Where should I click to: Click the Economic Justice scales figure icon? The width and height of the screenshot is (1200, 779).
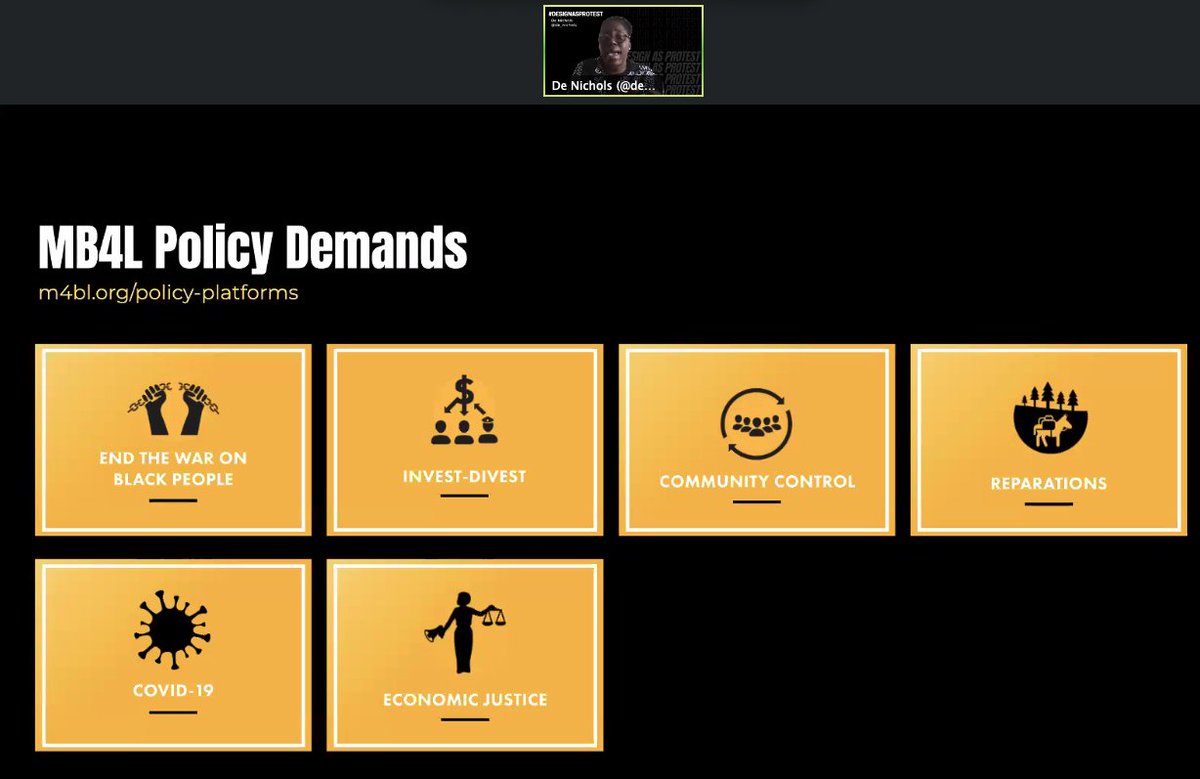(464, 632)
